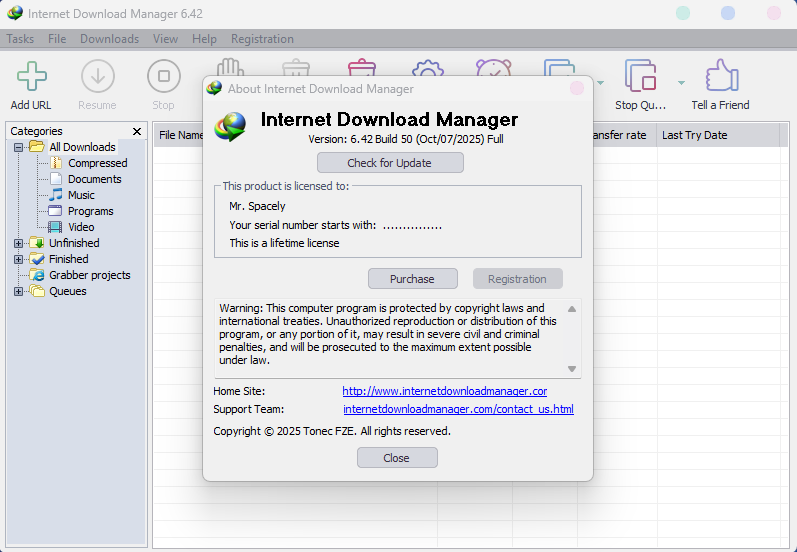797x552 pixels.
Task: Expand the Finished tree node
Action: tap(18, 259)
